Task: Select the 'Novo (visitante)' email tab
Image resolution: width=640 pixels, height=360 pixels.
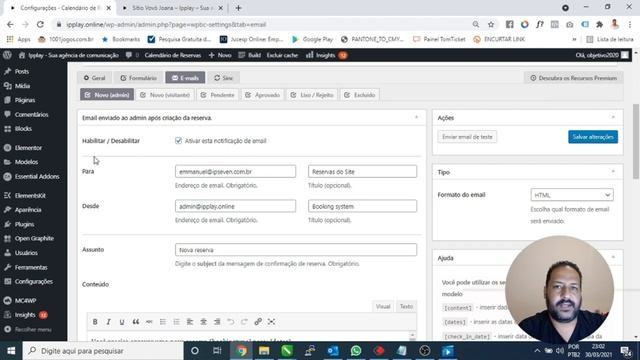Action: [x=165, y=95]
